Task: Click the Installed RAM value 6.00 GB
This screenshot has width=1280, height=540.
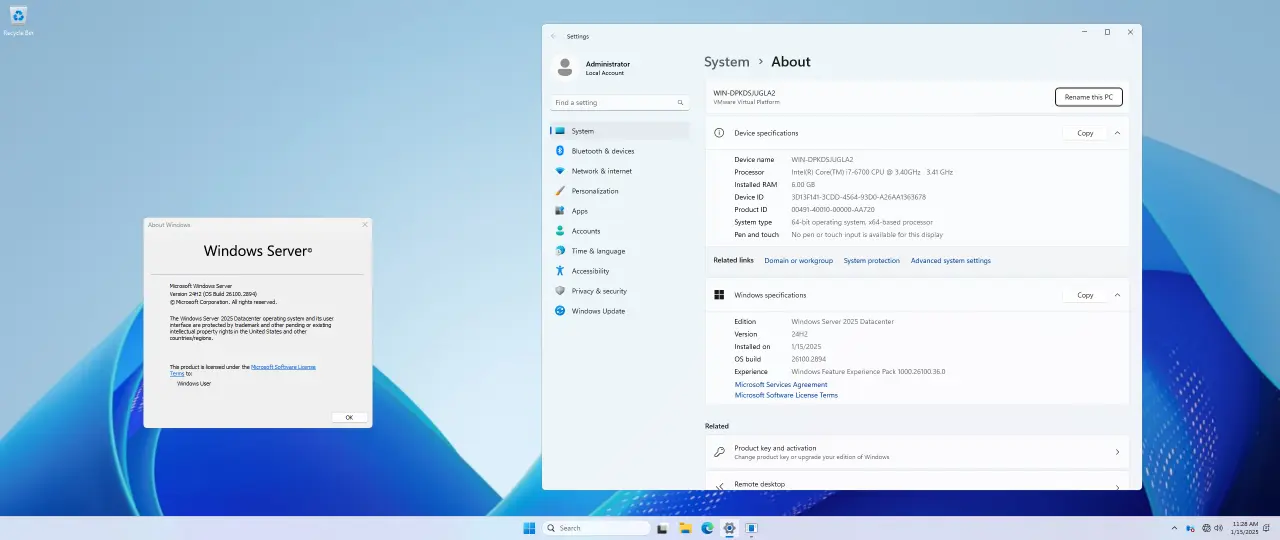Action: pyautogui.click(x=803, y=185)
